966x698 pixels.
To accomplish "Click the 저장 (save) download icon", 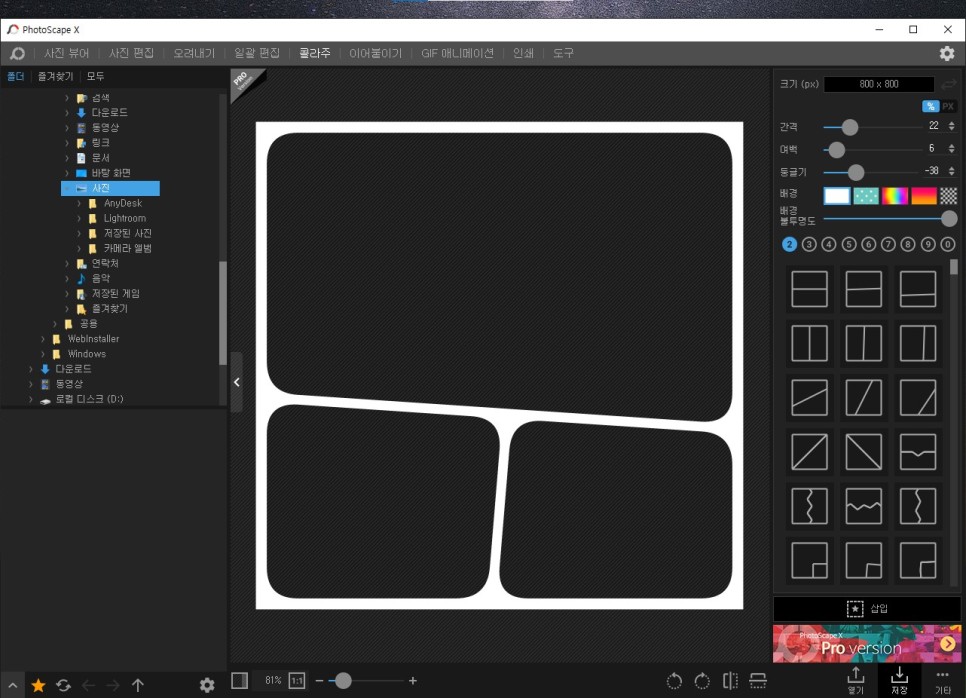I will (x=899, y=680).
